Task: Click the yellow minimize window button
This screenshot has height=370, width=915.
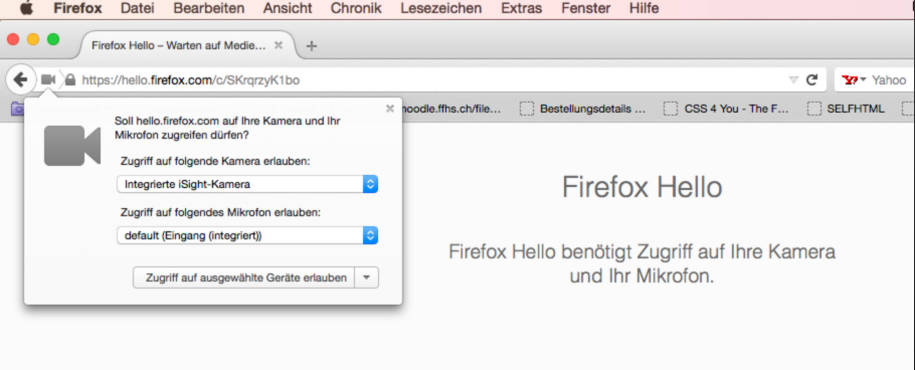Action: (33, 40)
